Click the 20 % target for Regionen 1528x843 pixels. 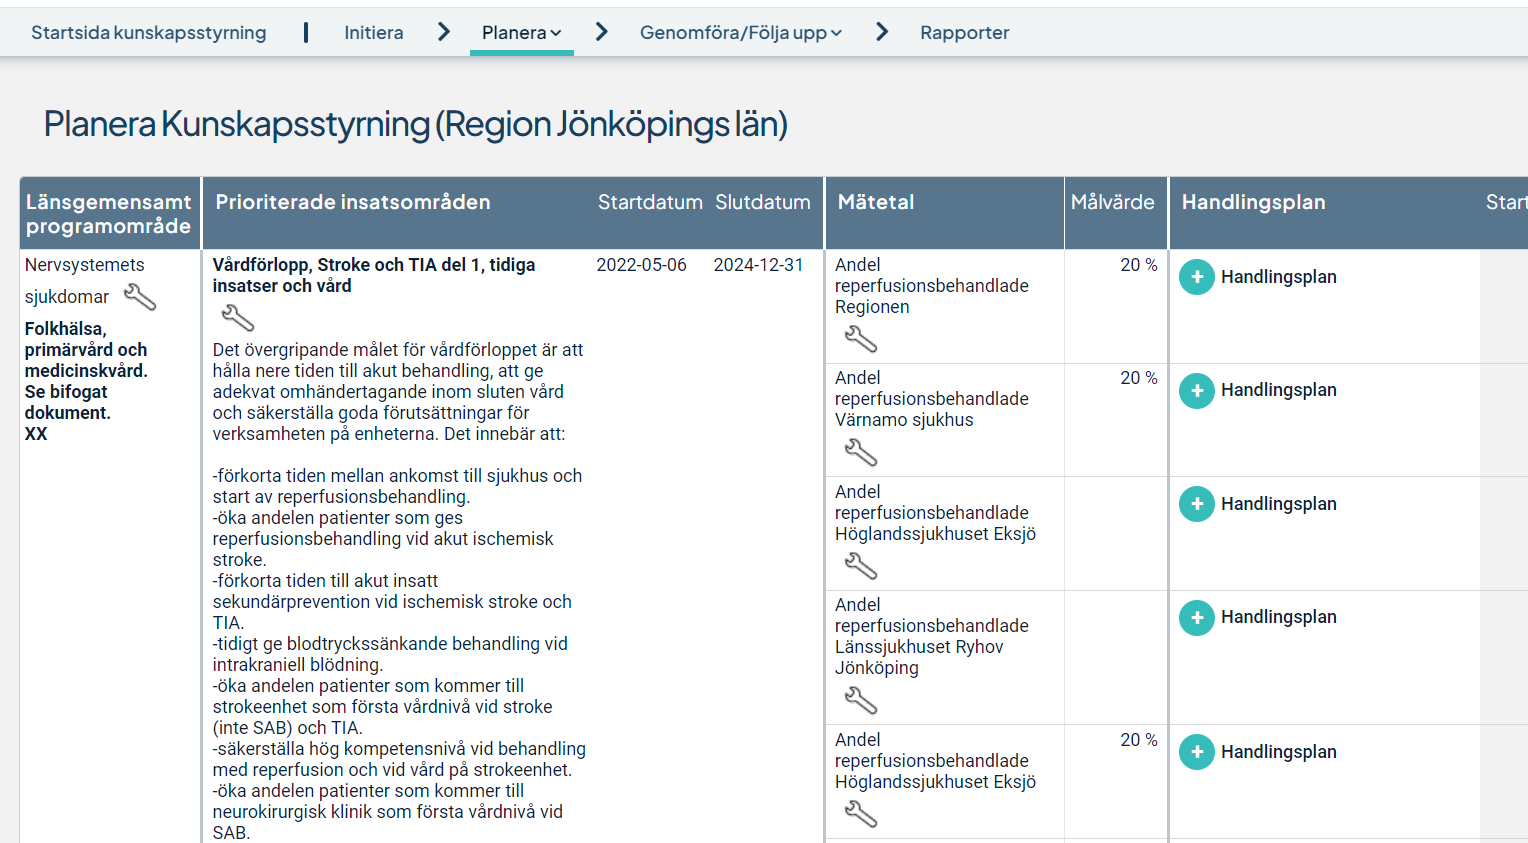tap(1139, 265)
